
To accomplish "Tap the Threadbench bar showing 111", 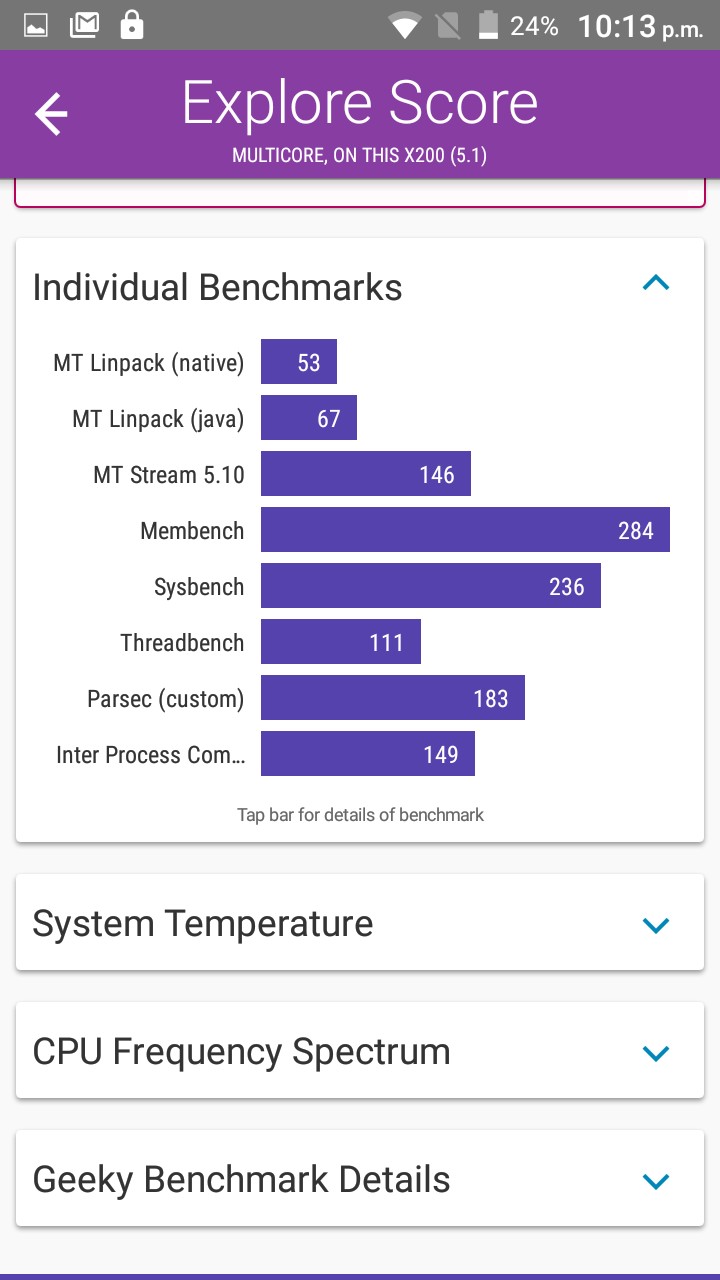I will pyautogui.click(x=340, y=642).
